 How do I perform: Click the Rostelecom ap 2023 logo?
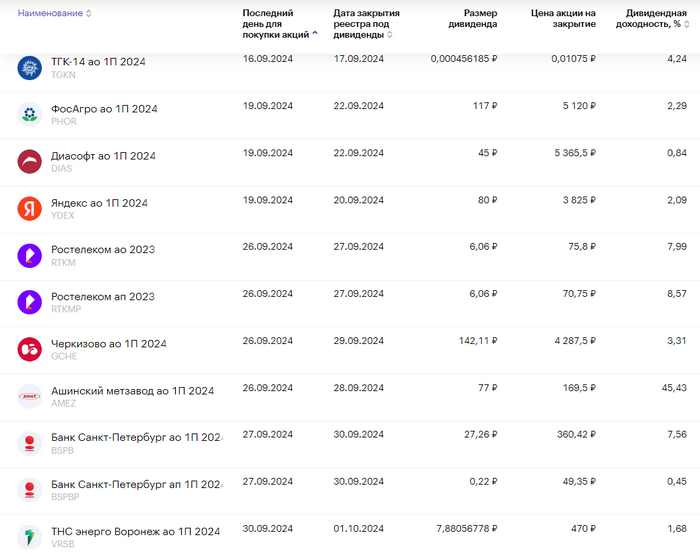29,302
